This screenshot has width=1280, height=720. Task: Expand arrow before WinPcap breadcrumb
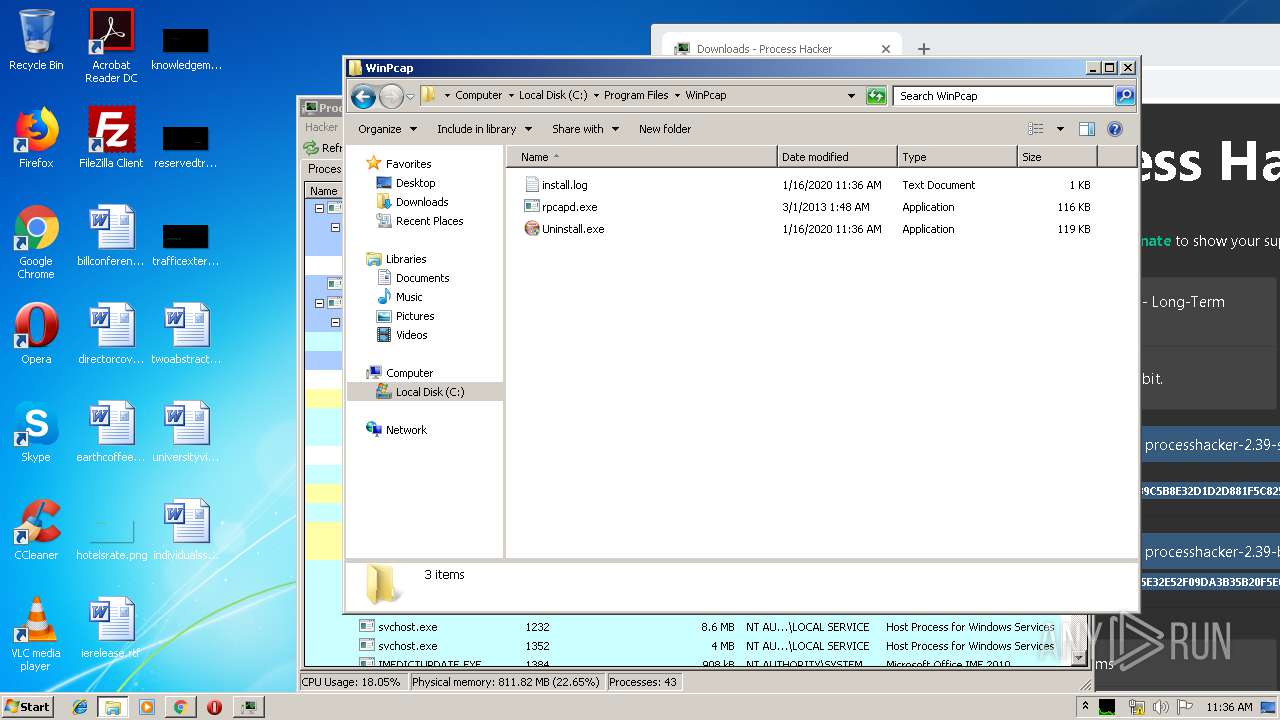677,96
